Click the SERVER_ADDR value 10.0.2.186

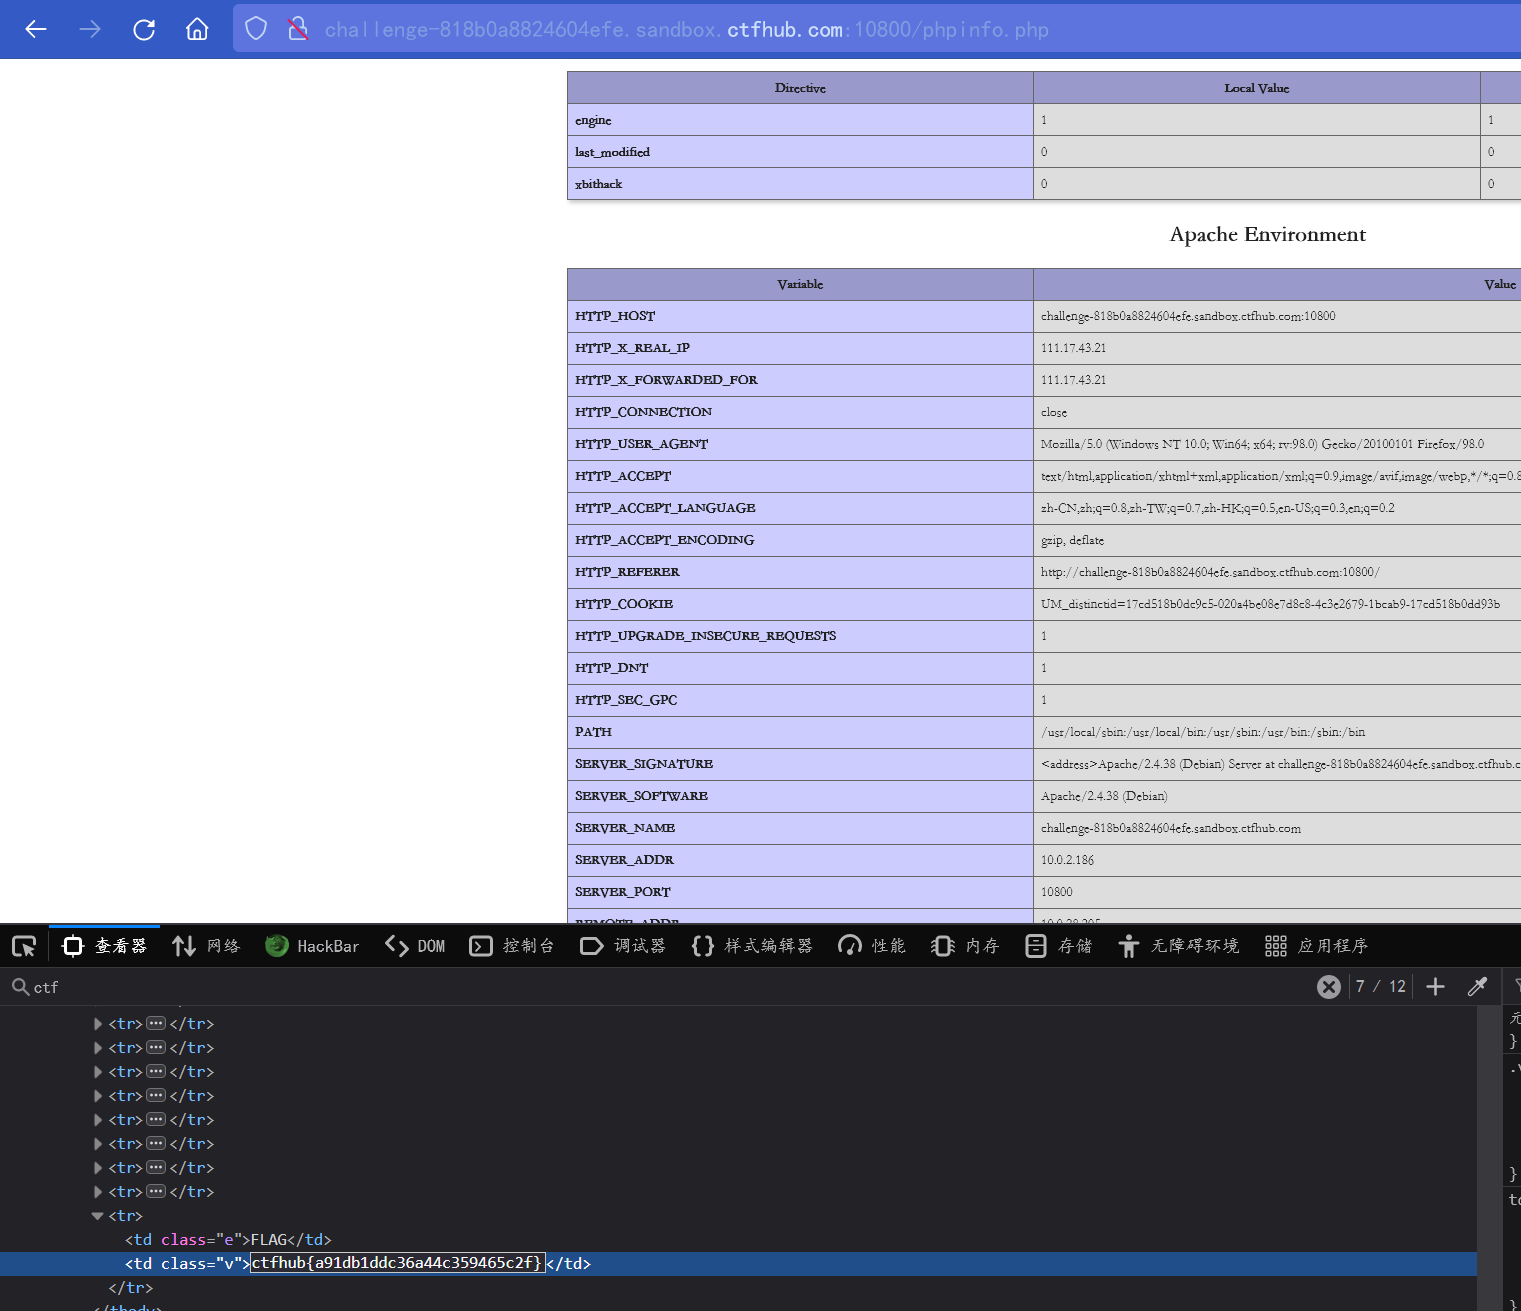click(1067, 860)
